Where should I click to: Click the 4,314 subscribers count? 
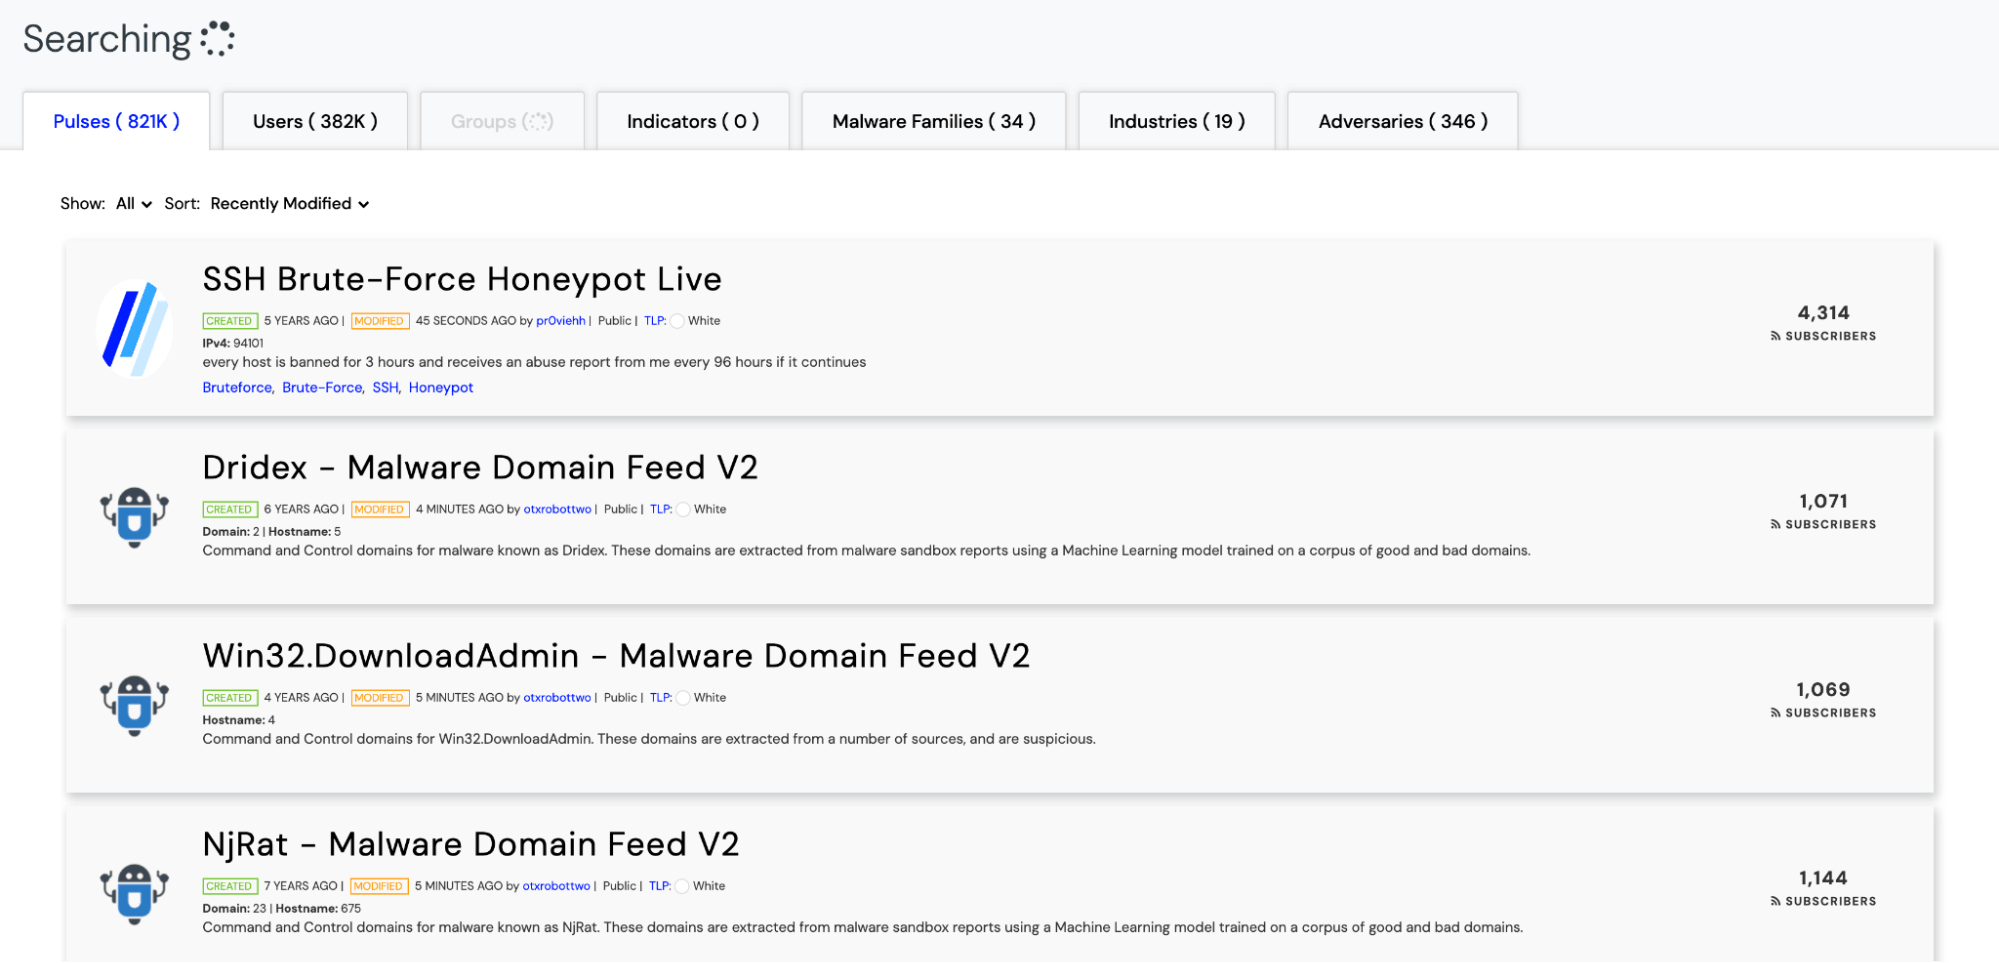tap(1824, 313)
